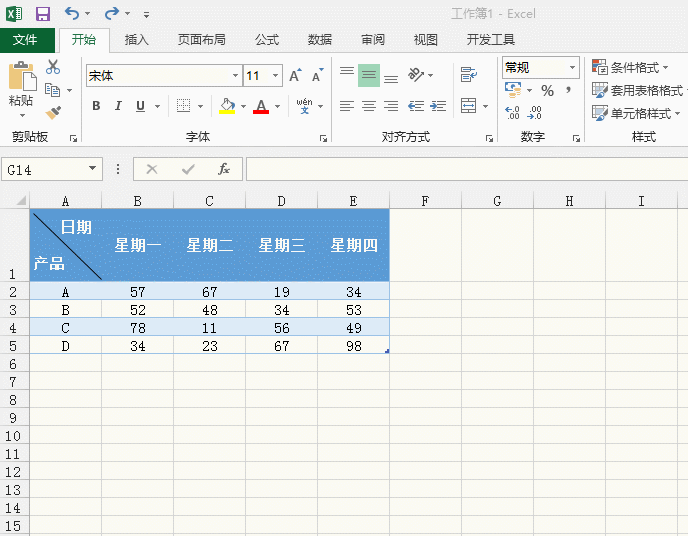688x536 pixels.
Task: Save the workbook using the floppy icon
Action: (43, 14)
